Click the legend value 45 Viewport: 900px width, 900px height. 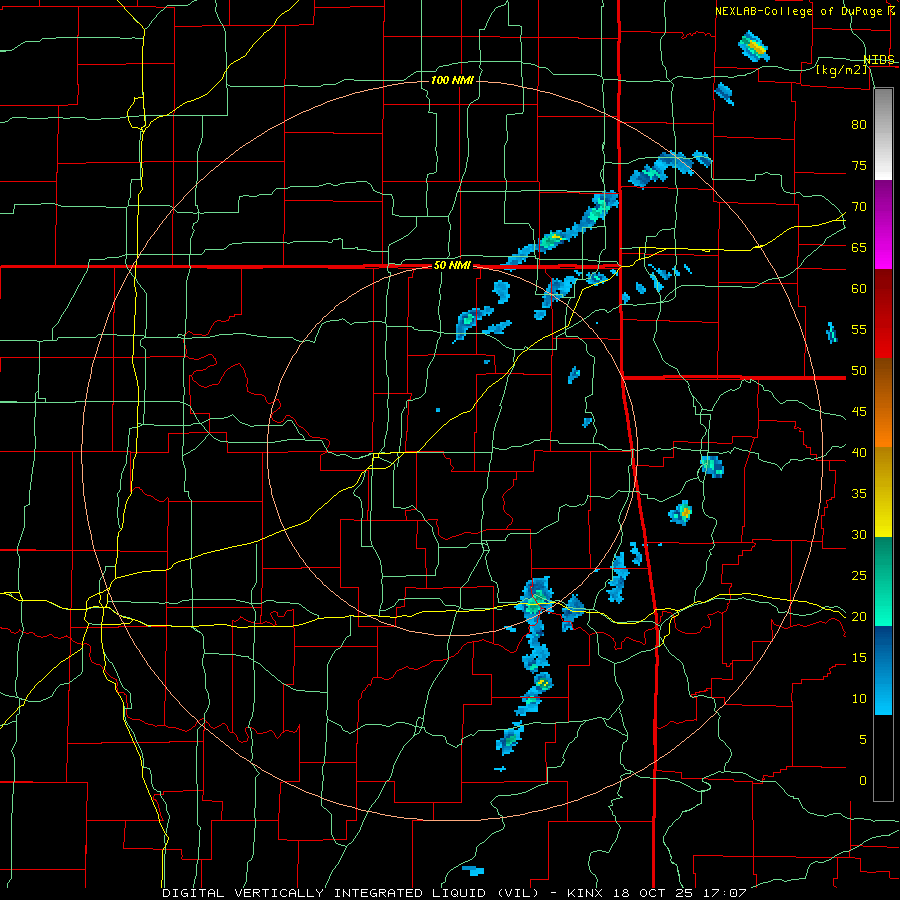pyautogui.click(x=859, y=412)
